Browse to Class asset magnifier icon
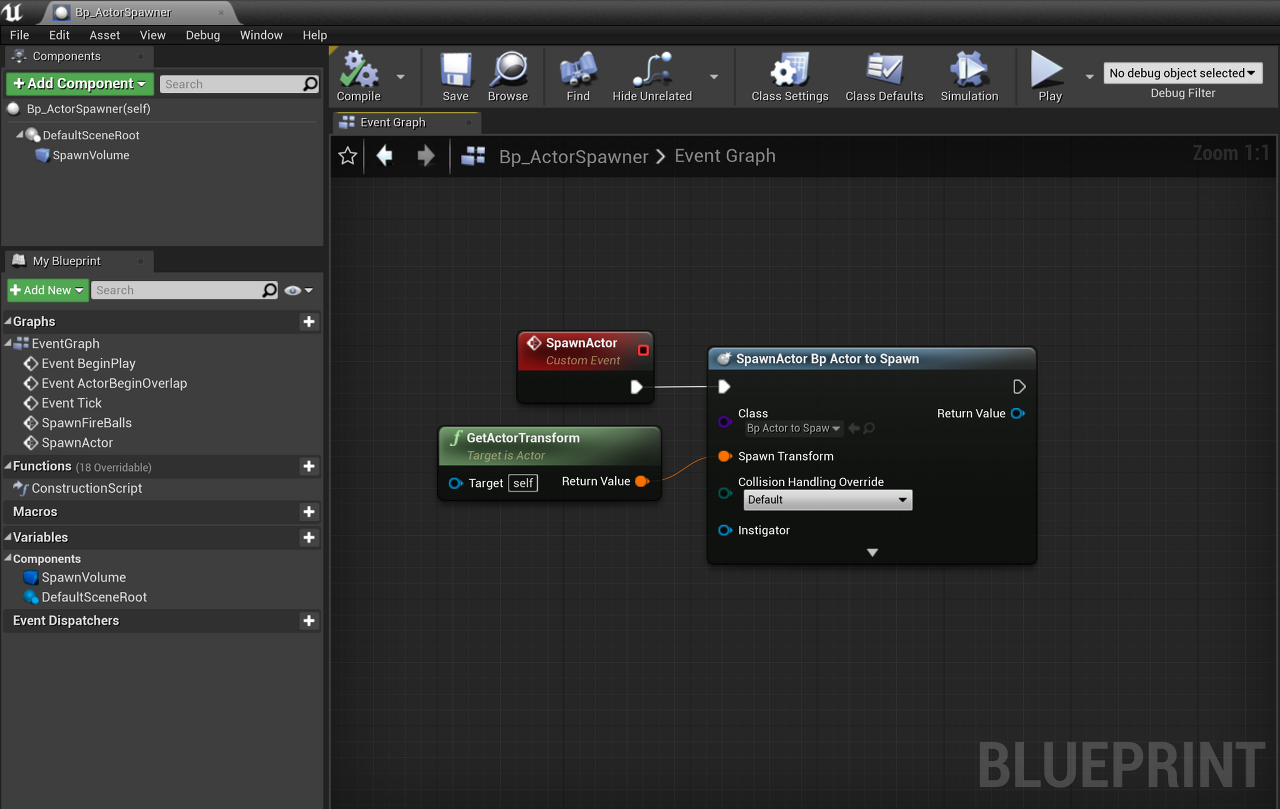This screenshot has width=1280, height=809. 869,428
